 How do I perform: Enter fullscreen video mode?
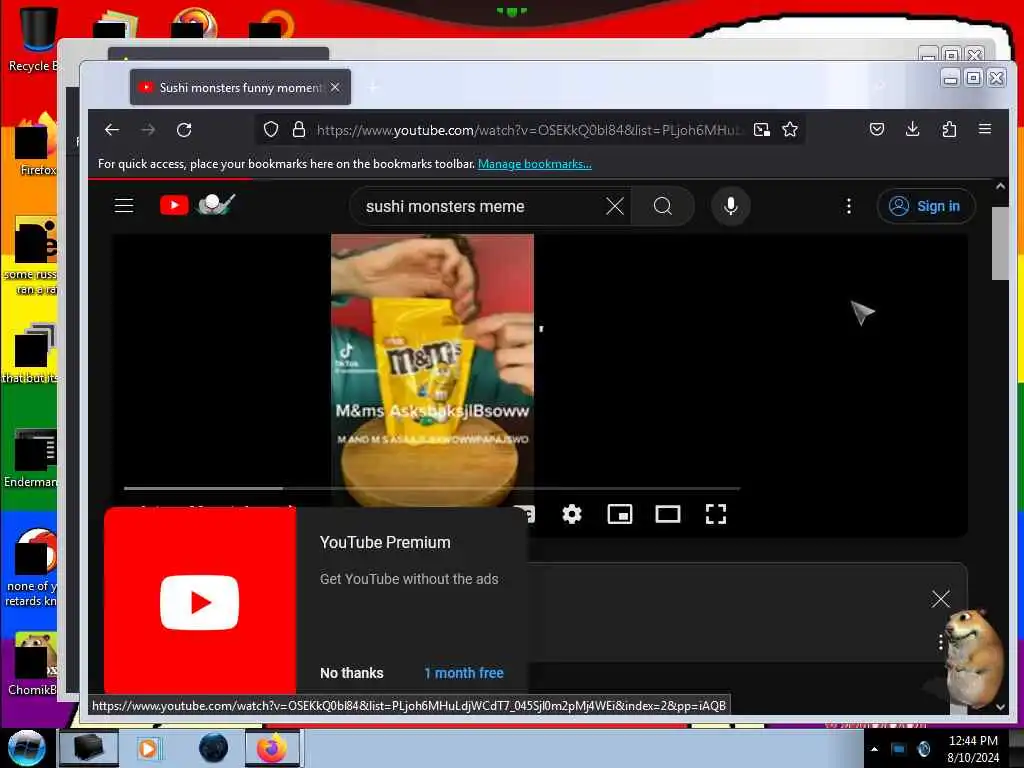[716, 514]
